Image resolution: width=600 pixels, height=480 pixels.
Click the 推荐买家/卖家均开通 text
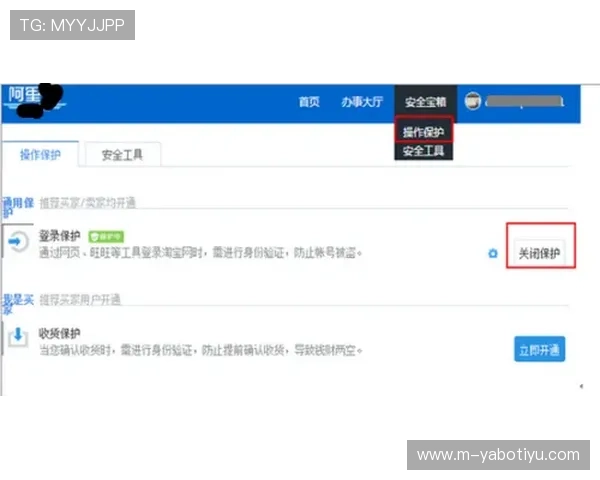pyautogui.click(x=88, y=202)
